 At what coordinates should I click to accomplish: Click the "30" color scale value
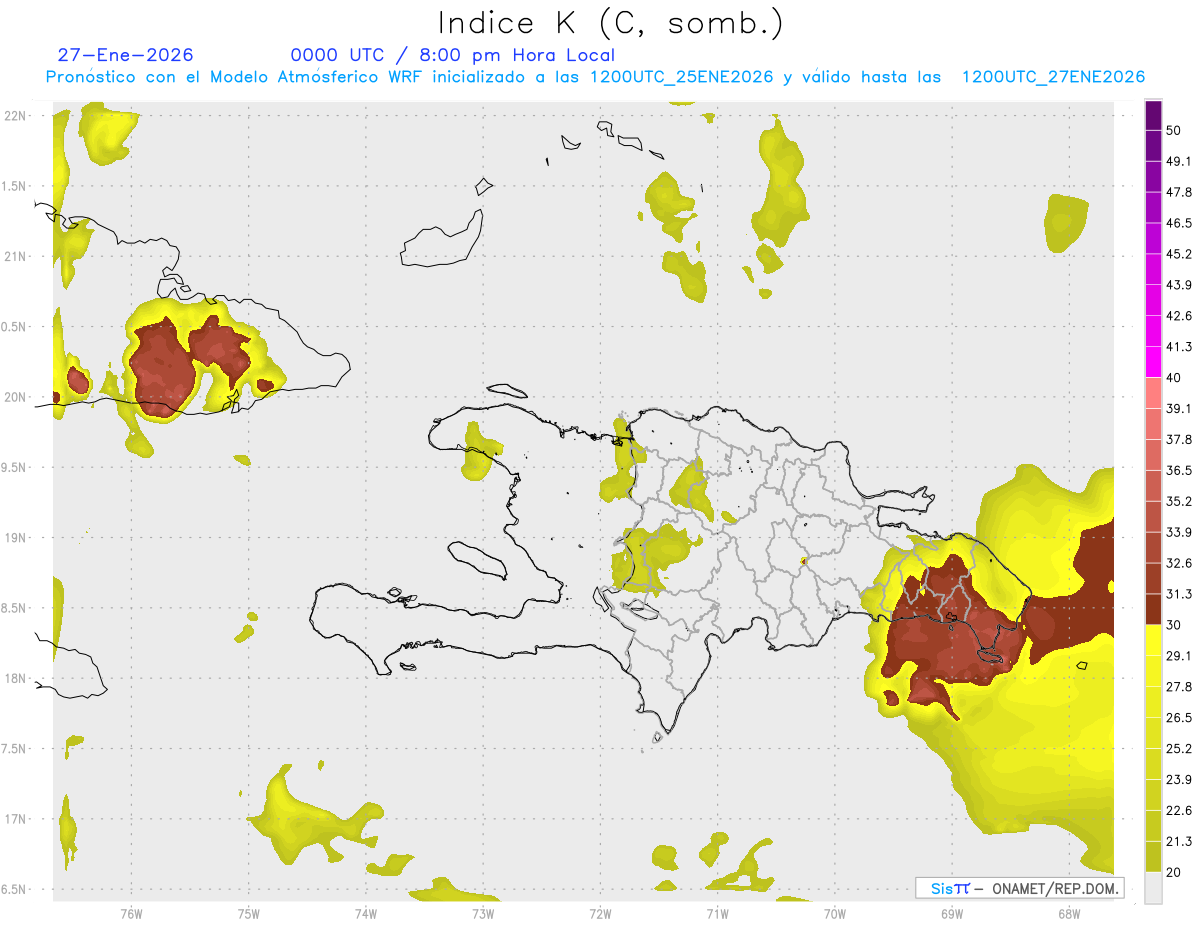tap(1174, 625)
